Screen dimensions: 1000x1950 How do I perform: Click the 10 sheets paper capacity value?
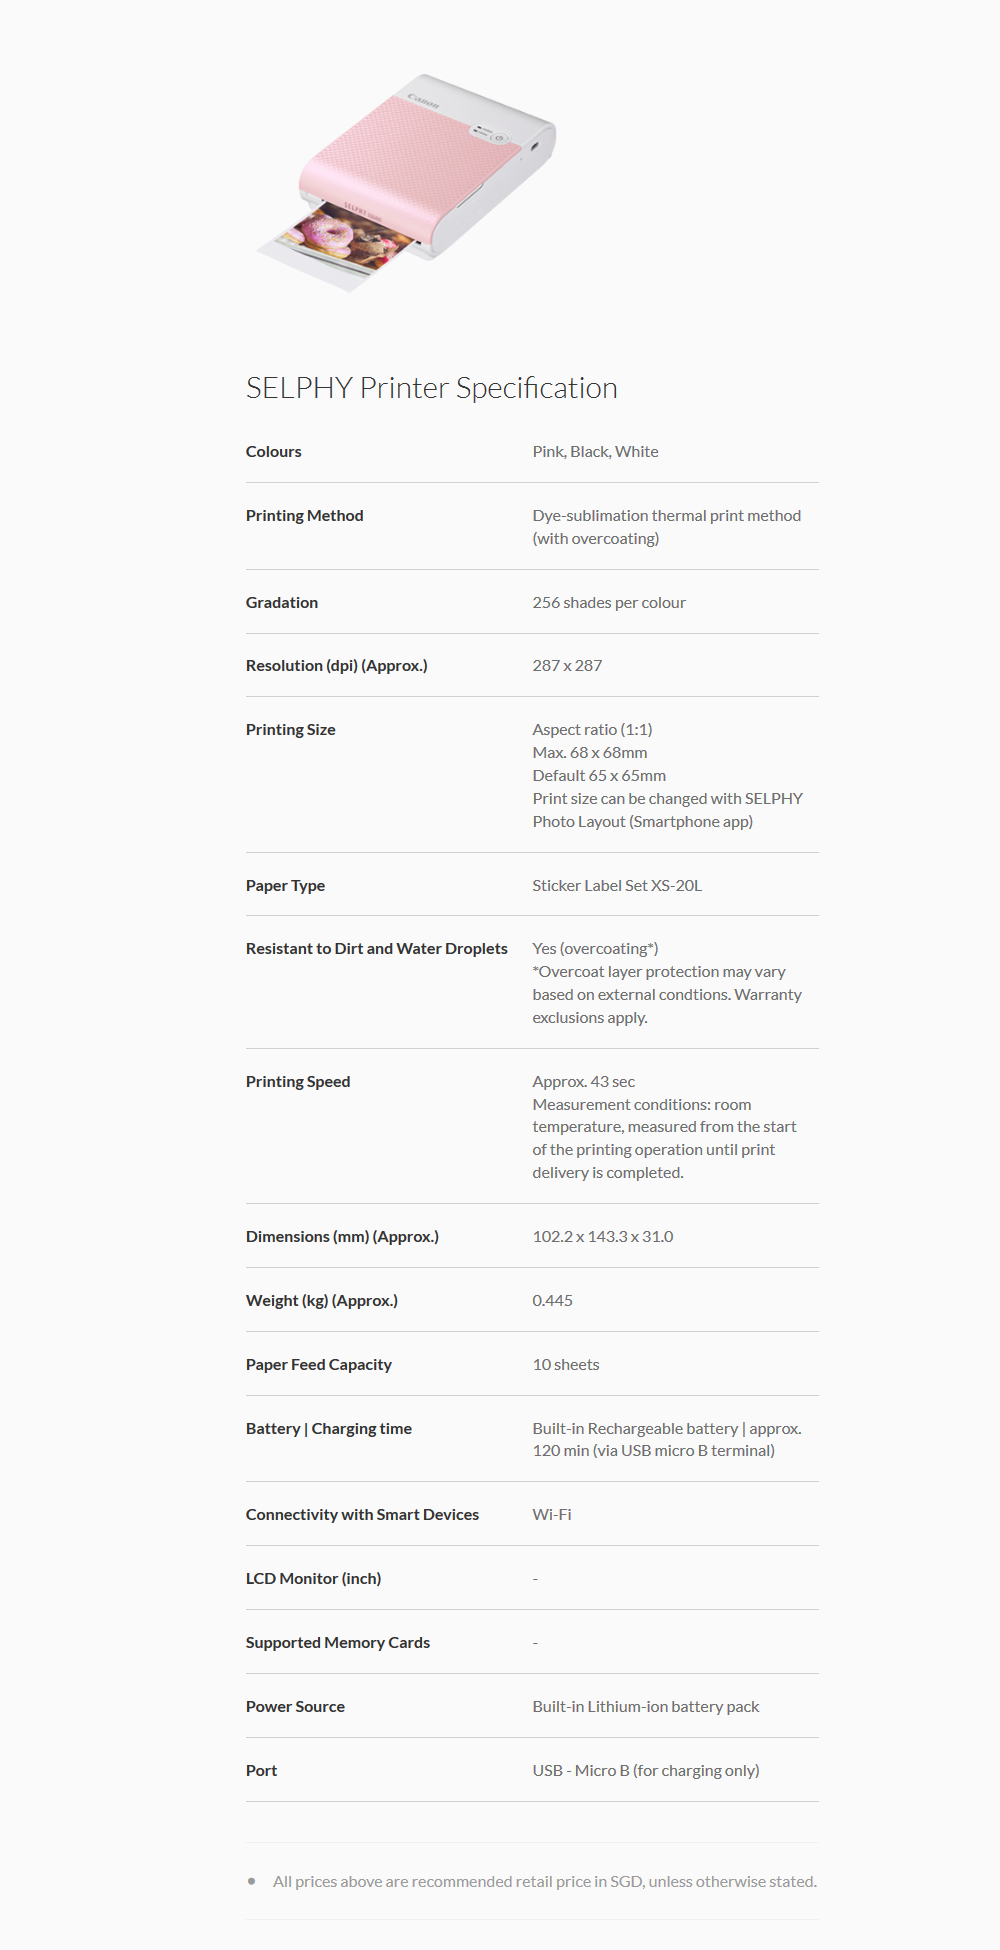pyautogui.click(x=565, y=1365)
